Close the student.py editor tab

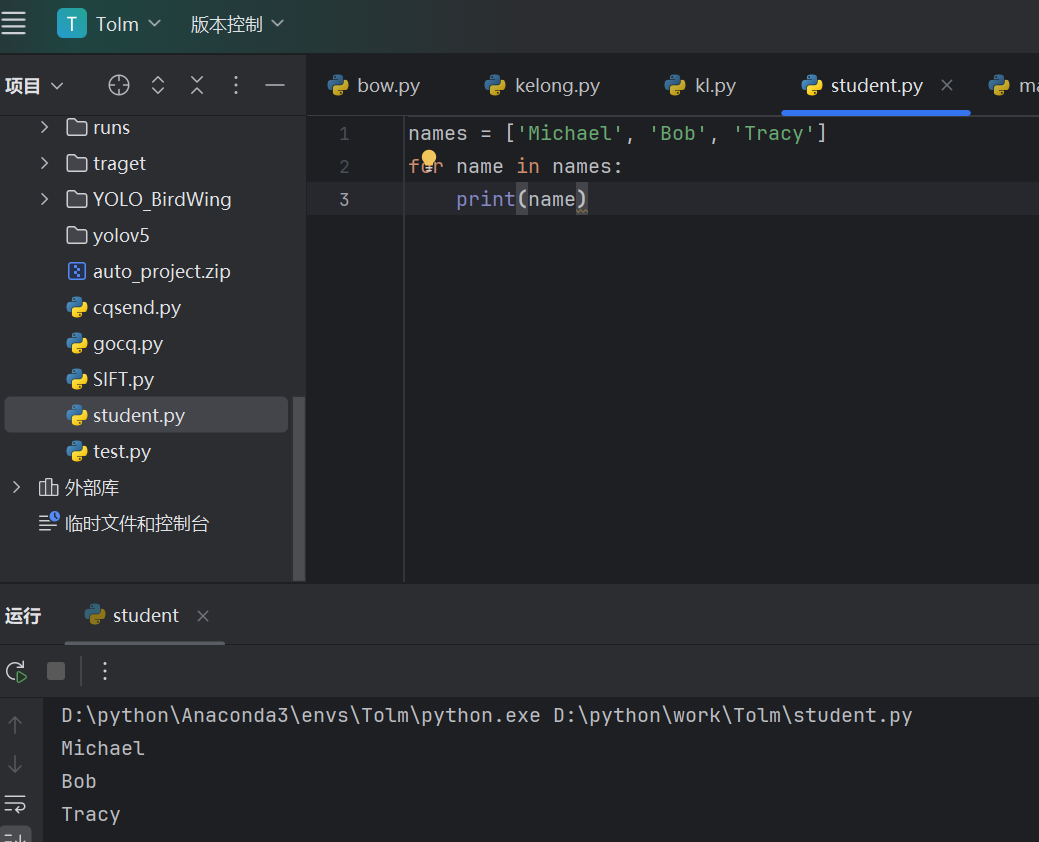point(947,85)
